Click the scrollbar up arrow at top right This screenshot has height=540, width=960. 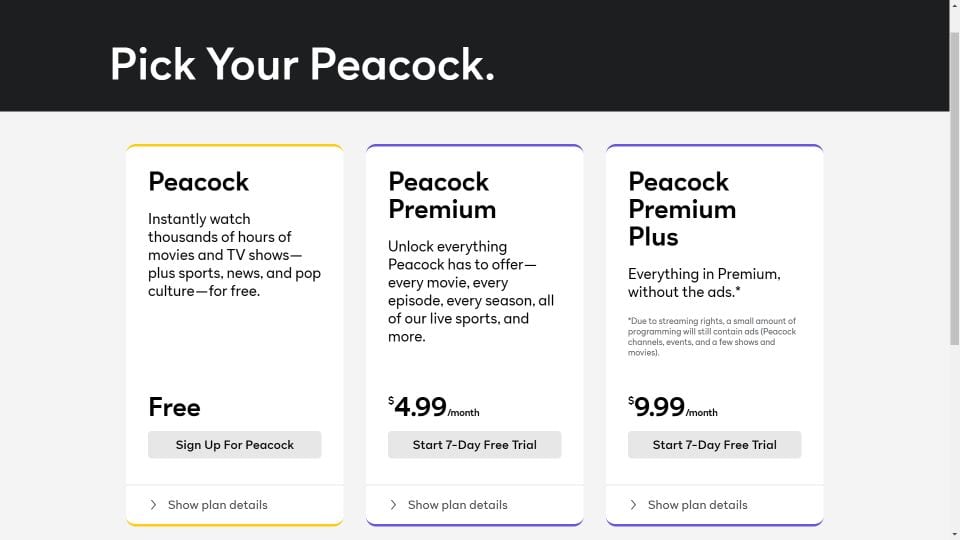click(x=954, y=6)
